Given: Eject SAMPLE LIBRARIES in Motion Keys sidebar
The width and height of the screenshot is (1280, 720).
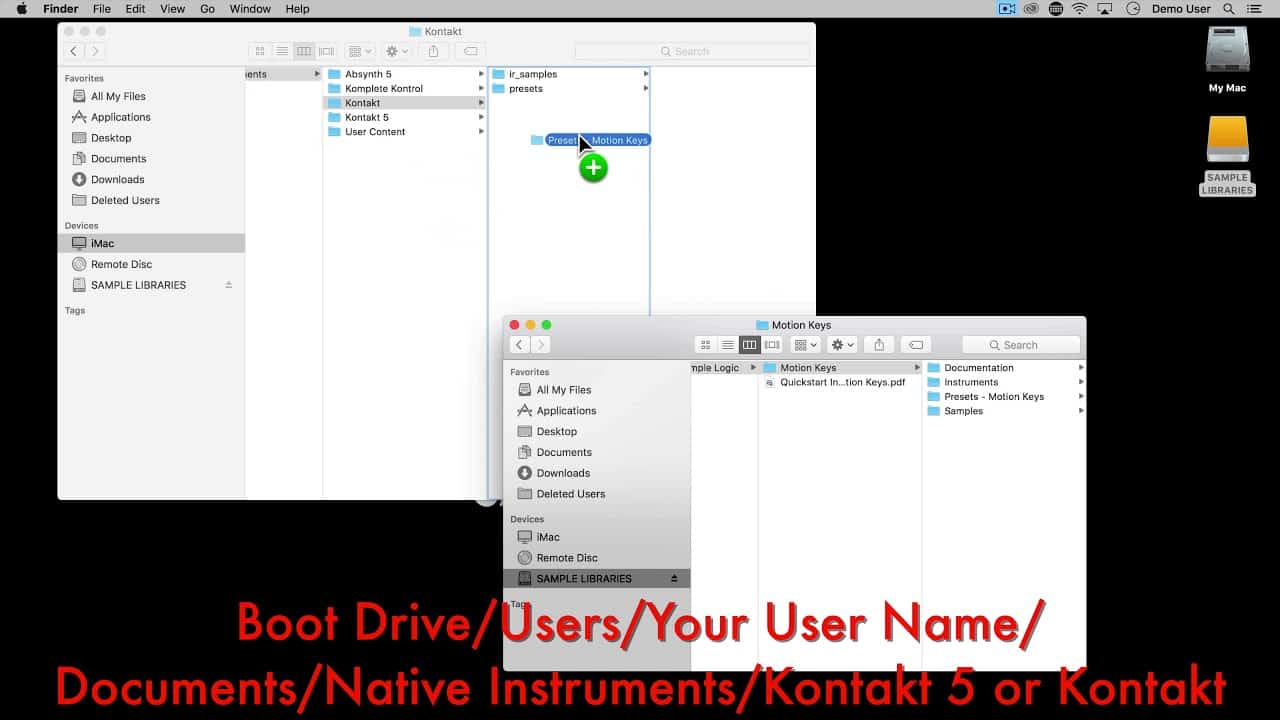Looking at the screenshot, I should click(x=674, y=579).
